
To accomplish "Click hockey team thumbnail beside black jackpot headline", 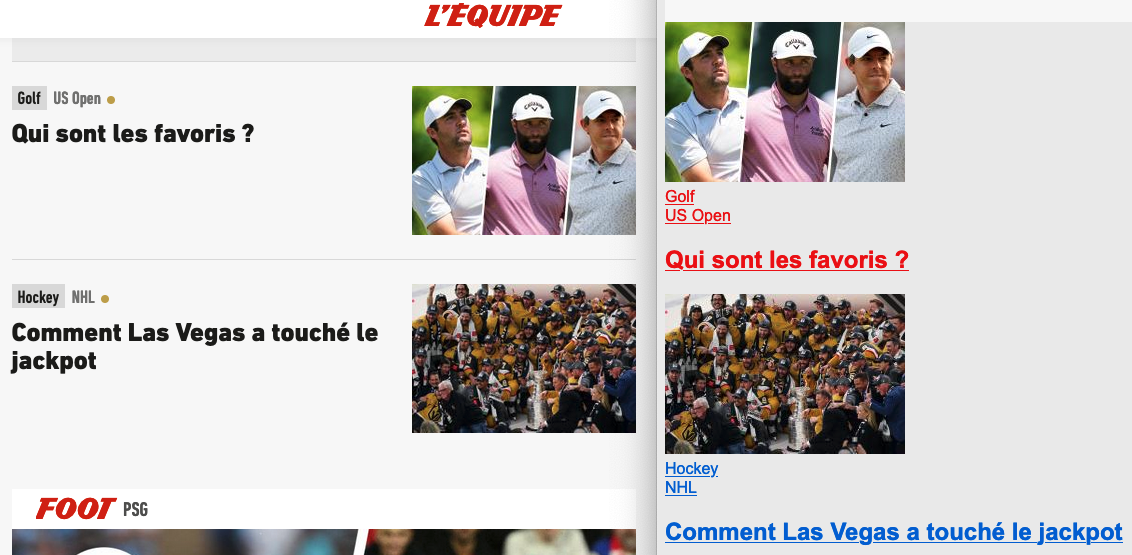I will [x=523, y=359].
